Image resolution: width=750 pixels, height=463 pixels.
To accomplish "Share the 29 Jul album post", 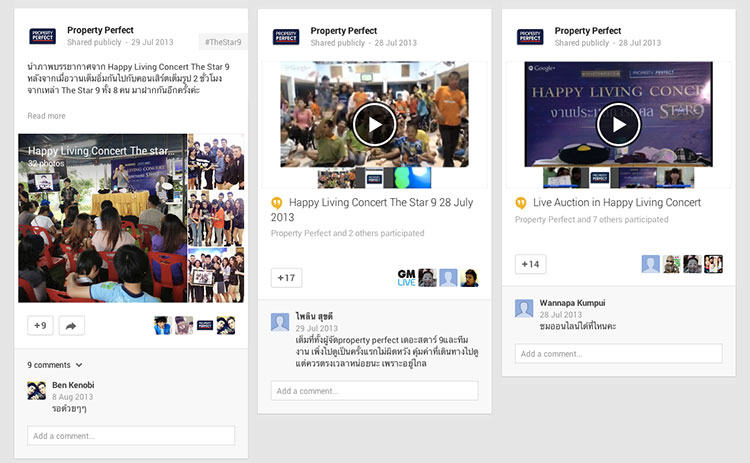I will pyautogui.click(x=71, y=326).
